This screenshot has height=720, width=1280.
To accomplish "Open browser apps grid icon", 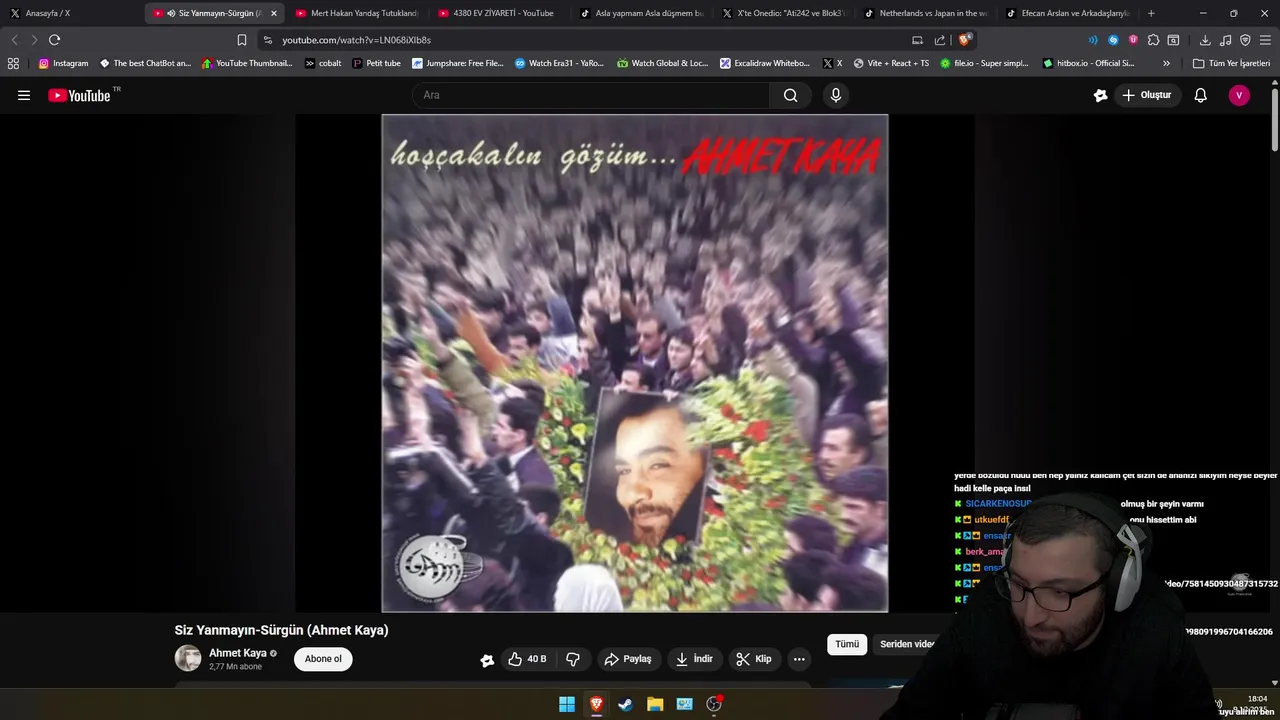I will tap(13, 63).
